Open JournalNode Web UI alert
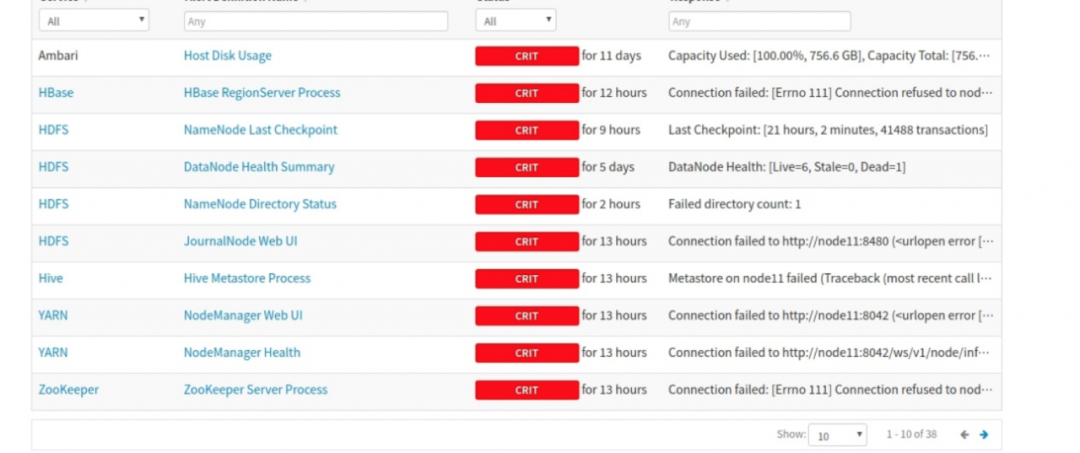Viewport: 1080px width, 453px height. (x=240, y=242)
